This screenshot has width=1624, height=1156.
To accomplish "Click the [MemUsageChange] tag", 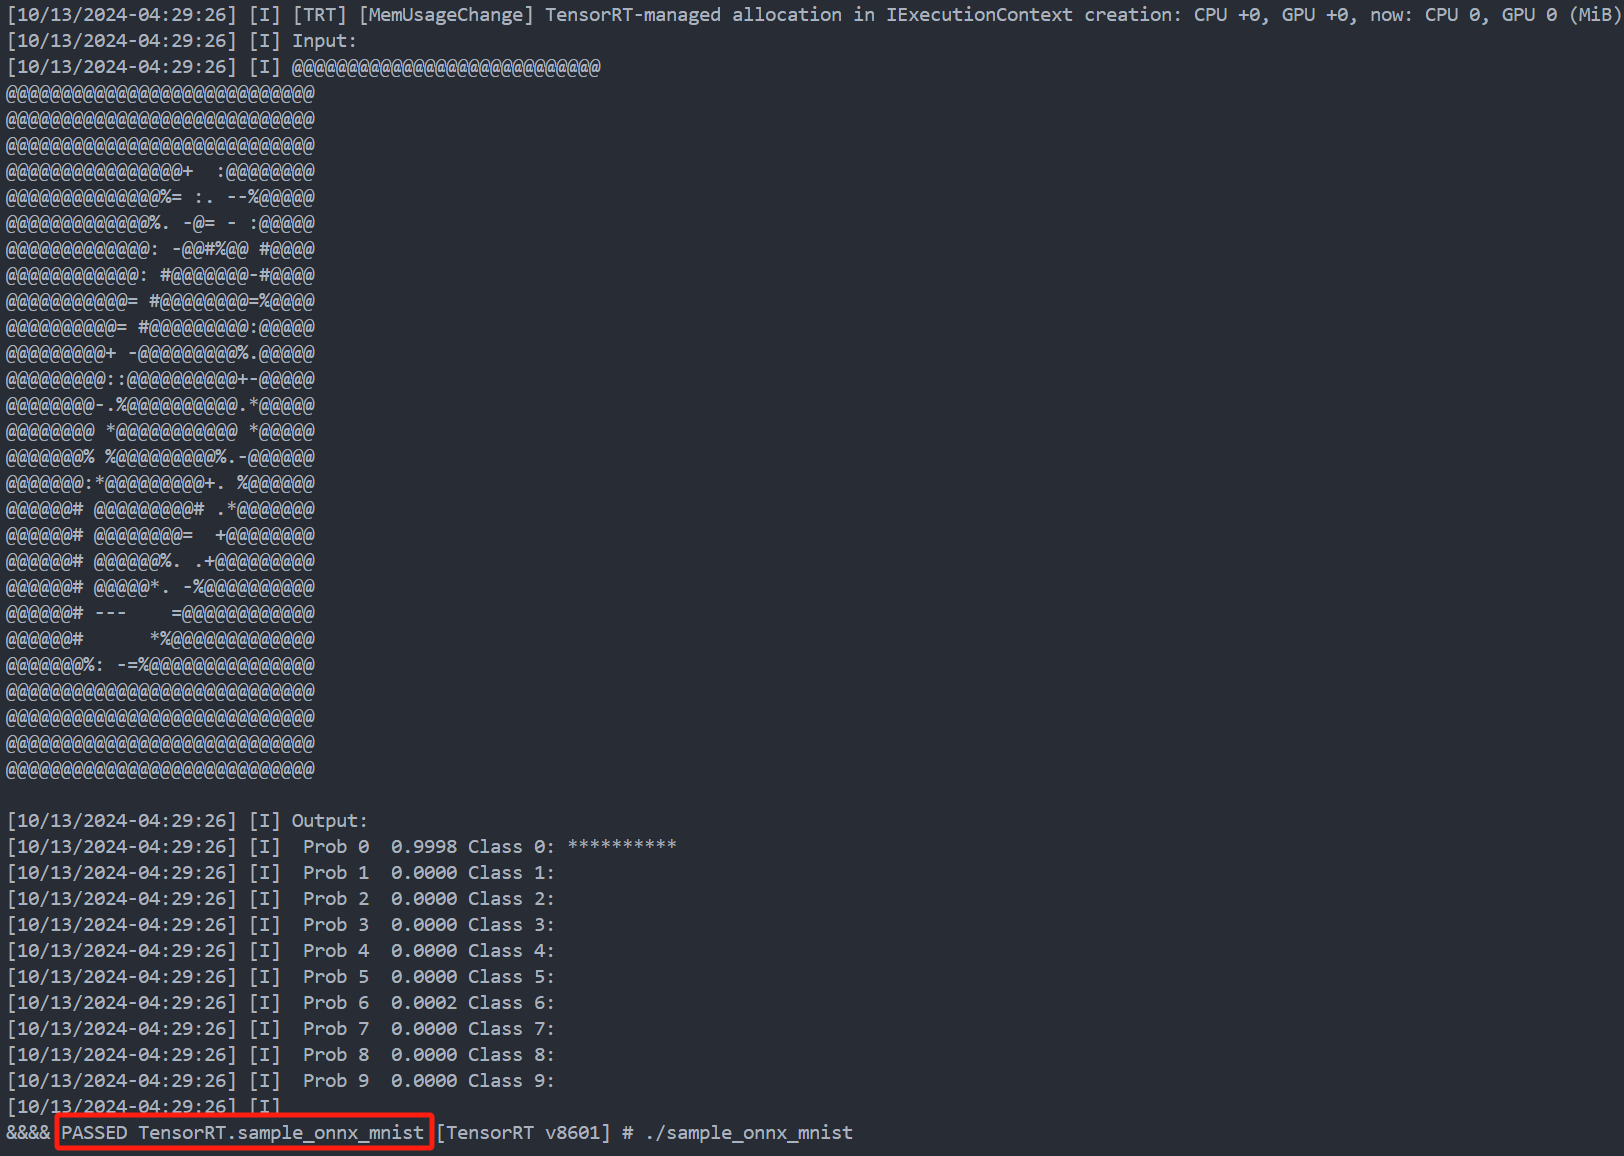I will (446, 15).
